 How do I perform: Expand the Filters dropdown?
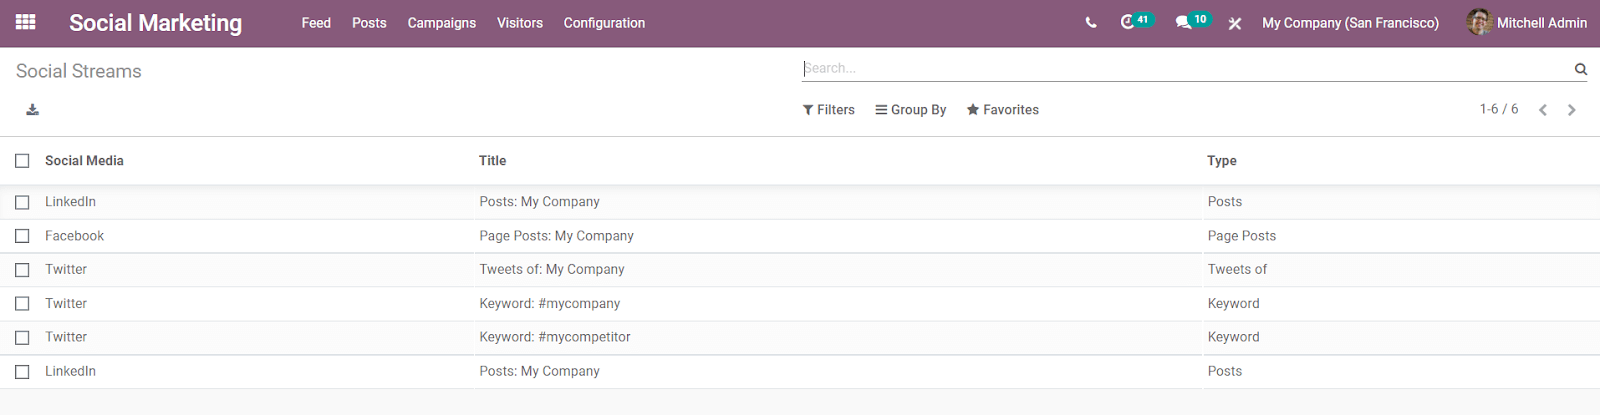[x=829, y=110]
